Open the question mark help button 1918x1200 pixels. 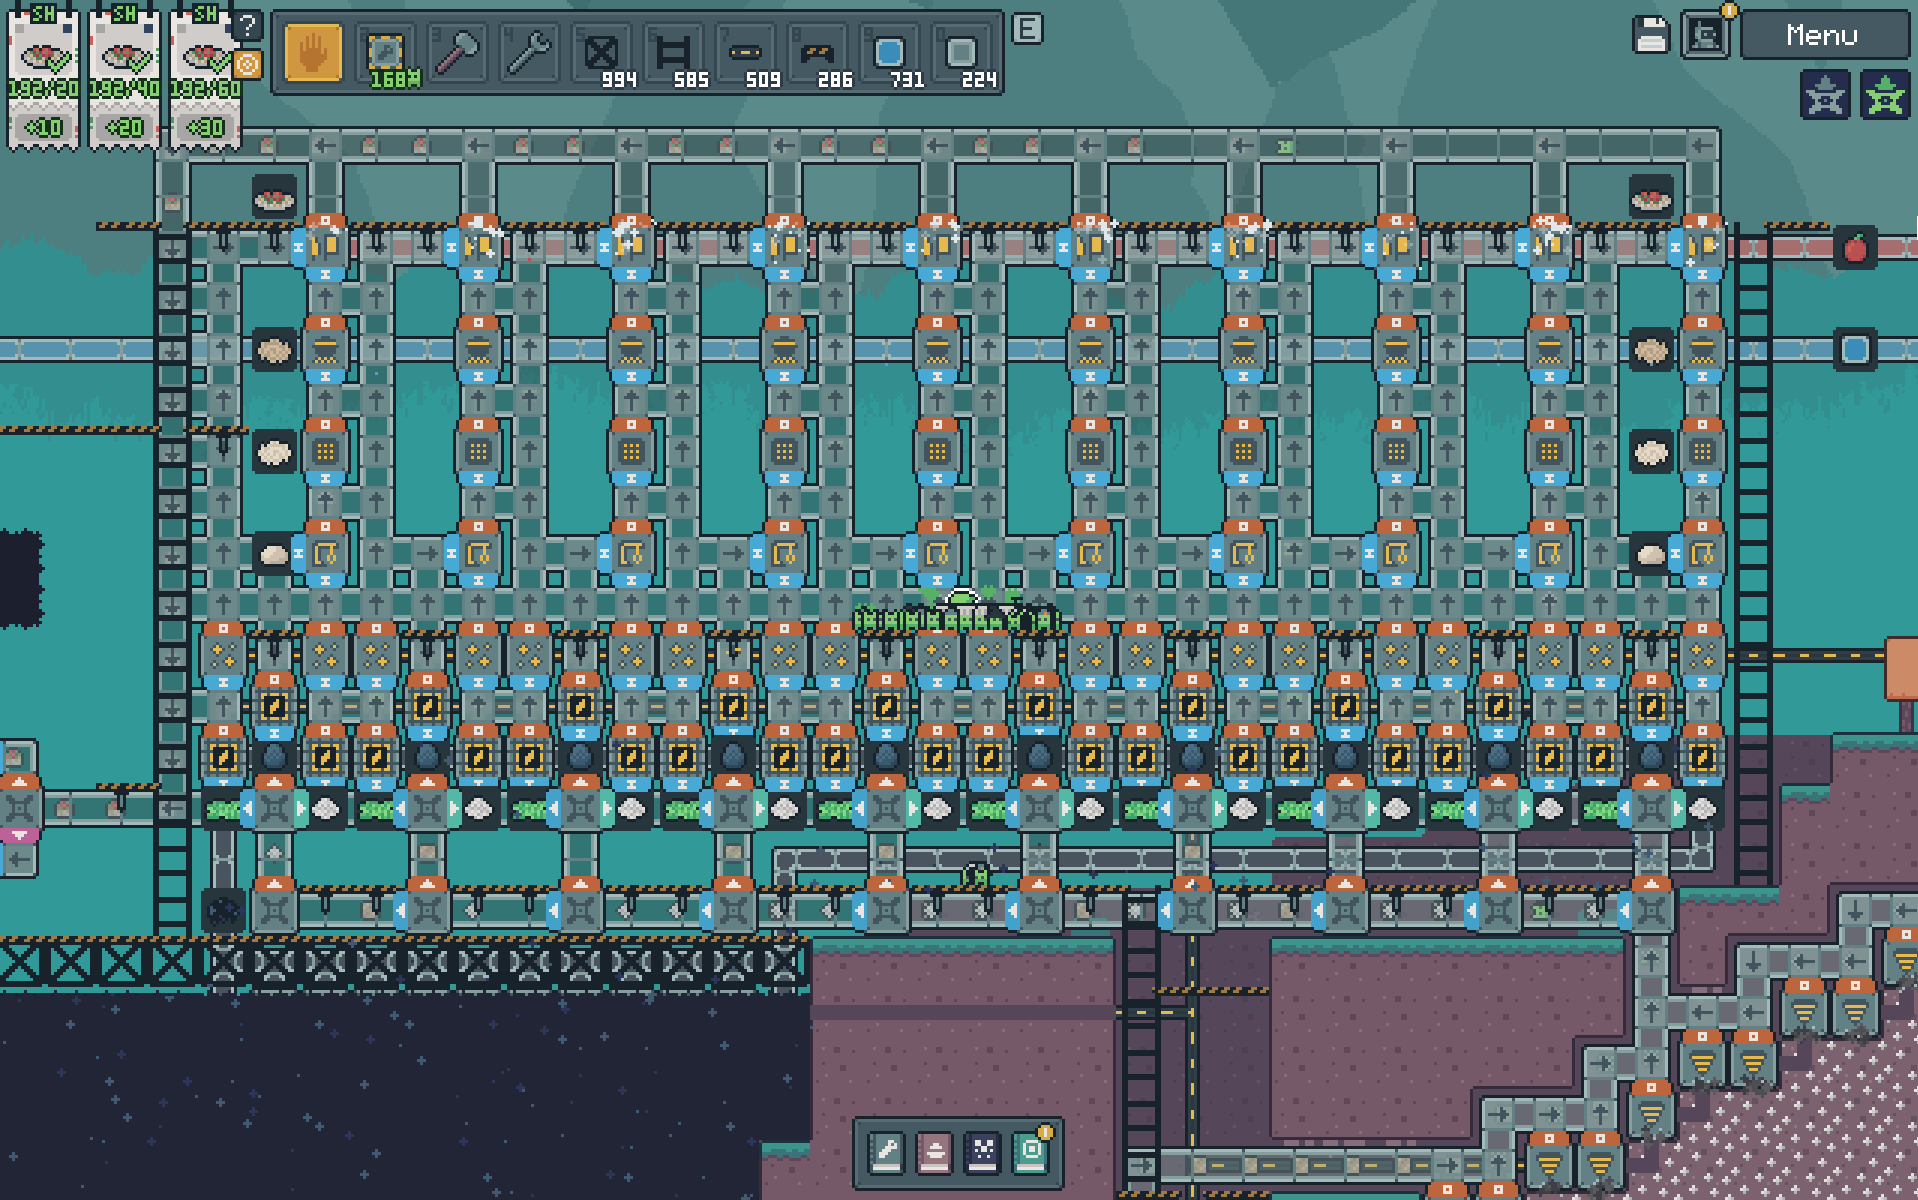[247, 25]
